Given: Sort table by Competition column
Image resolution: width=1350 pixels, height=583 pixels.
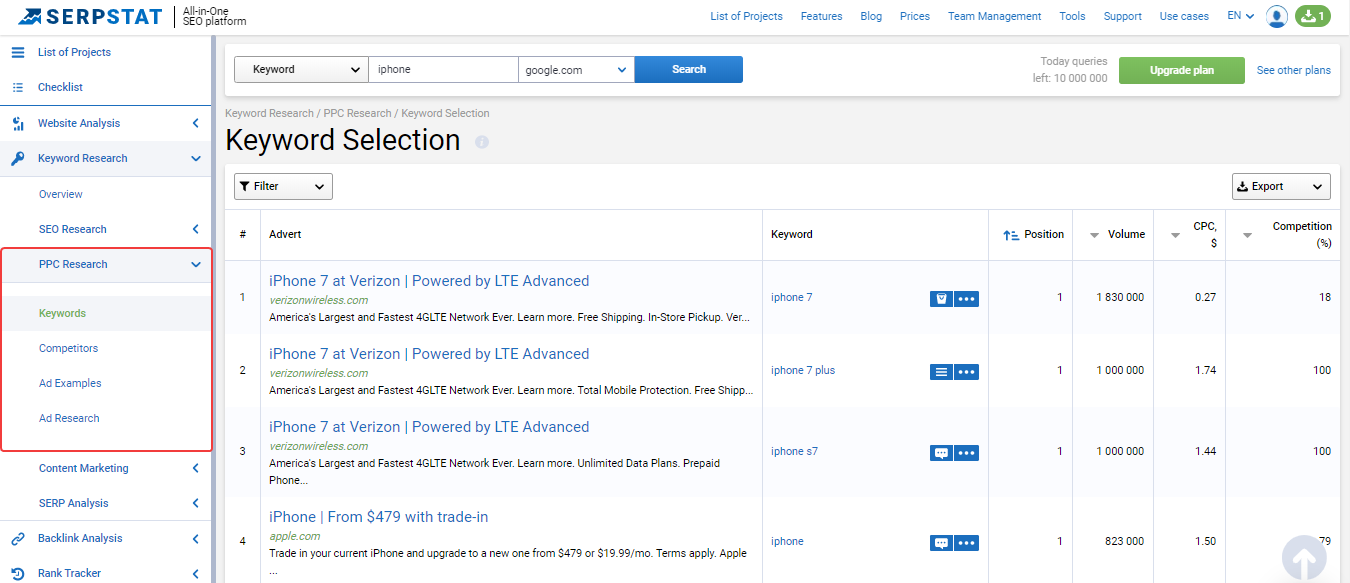Looking at the screenshot, I should click(x=1286, y=235).
